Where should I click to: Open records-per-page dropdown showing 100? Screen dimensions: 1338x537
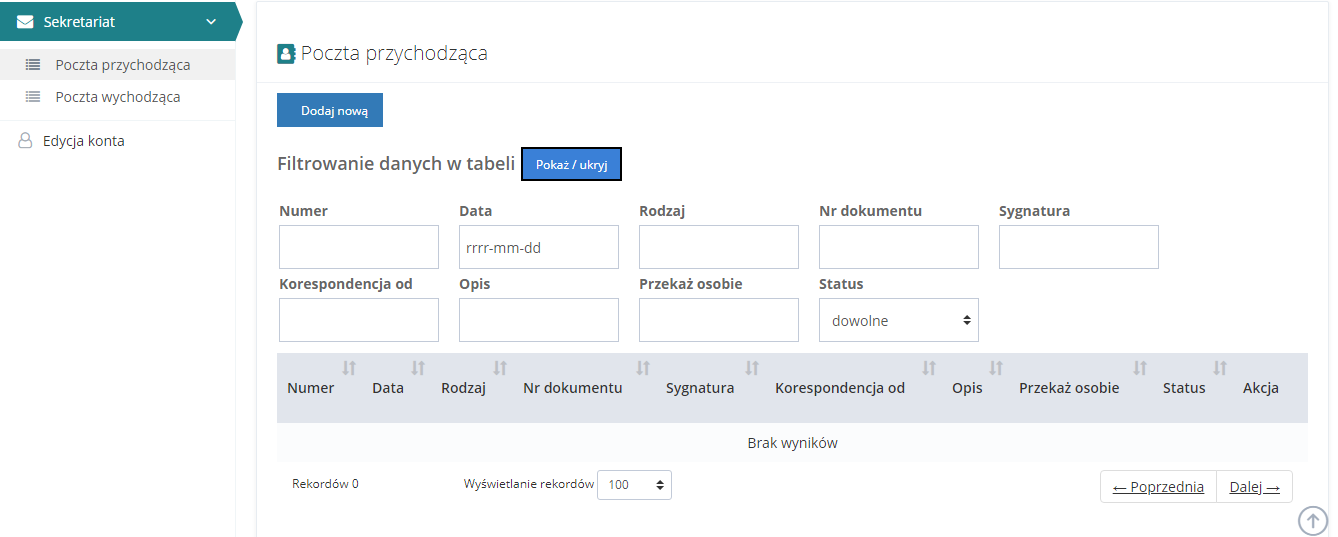point(634,485)
